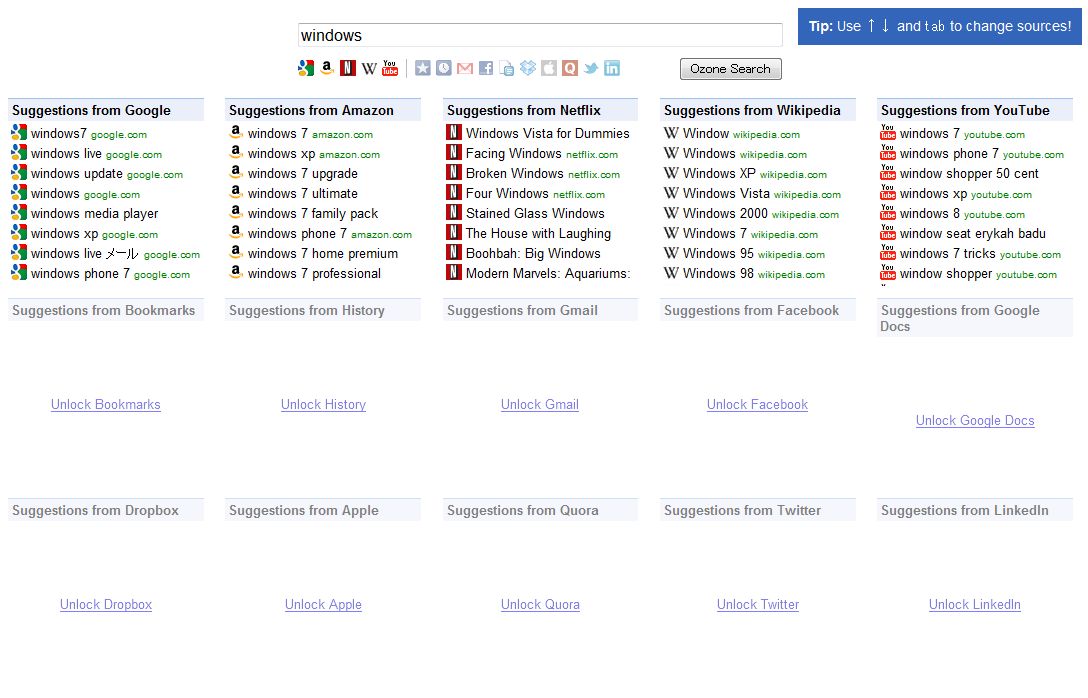Select the Wikipedia source icon under search box

pyautogui.click(x=369, y=68)
